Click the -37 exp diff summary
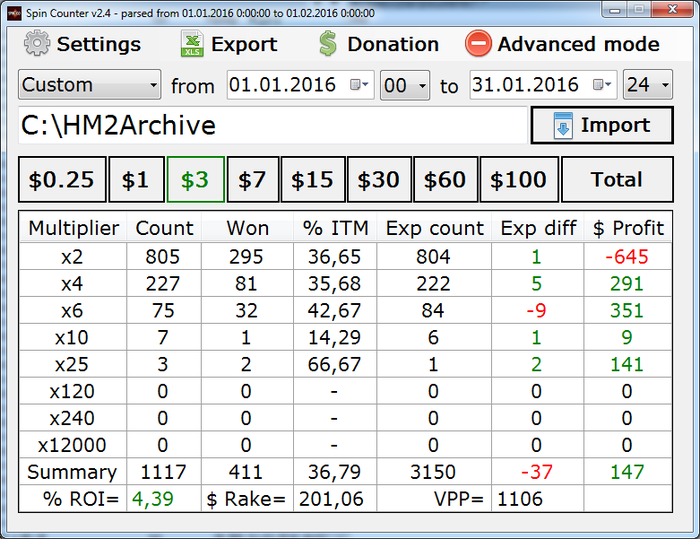Viewport: 700px width, 539px height. (x=537, y=472)
